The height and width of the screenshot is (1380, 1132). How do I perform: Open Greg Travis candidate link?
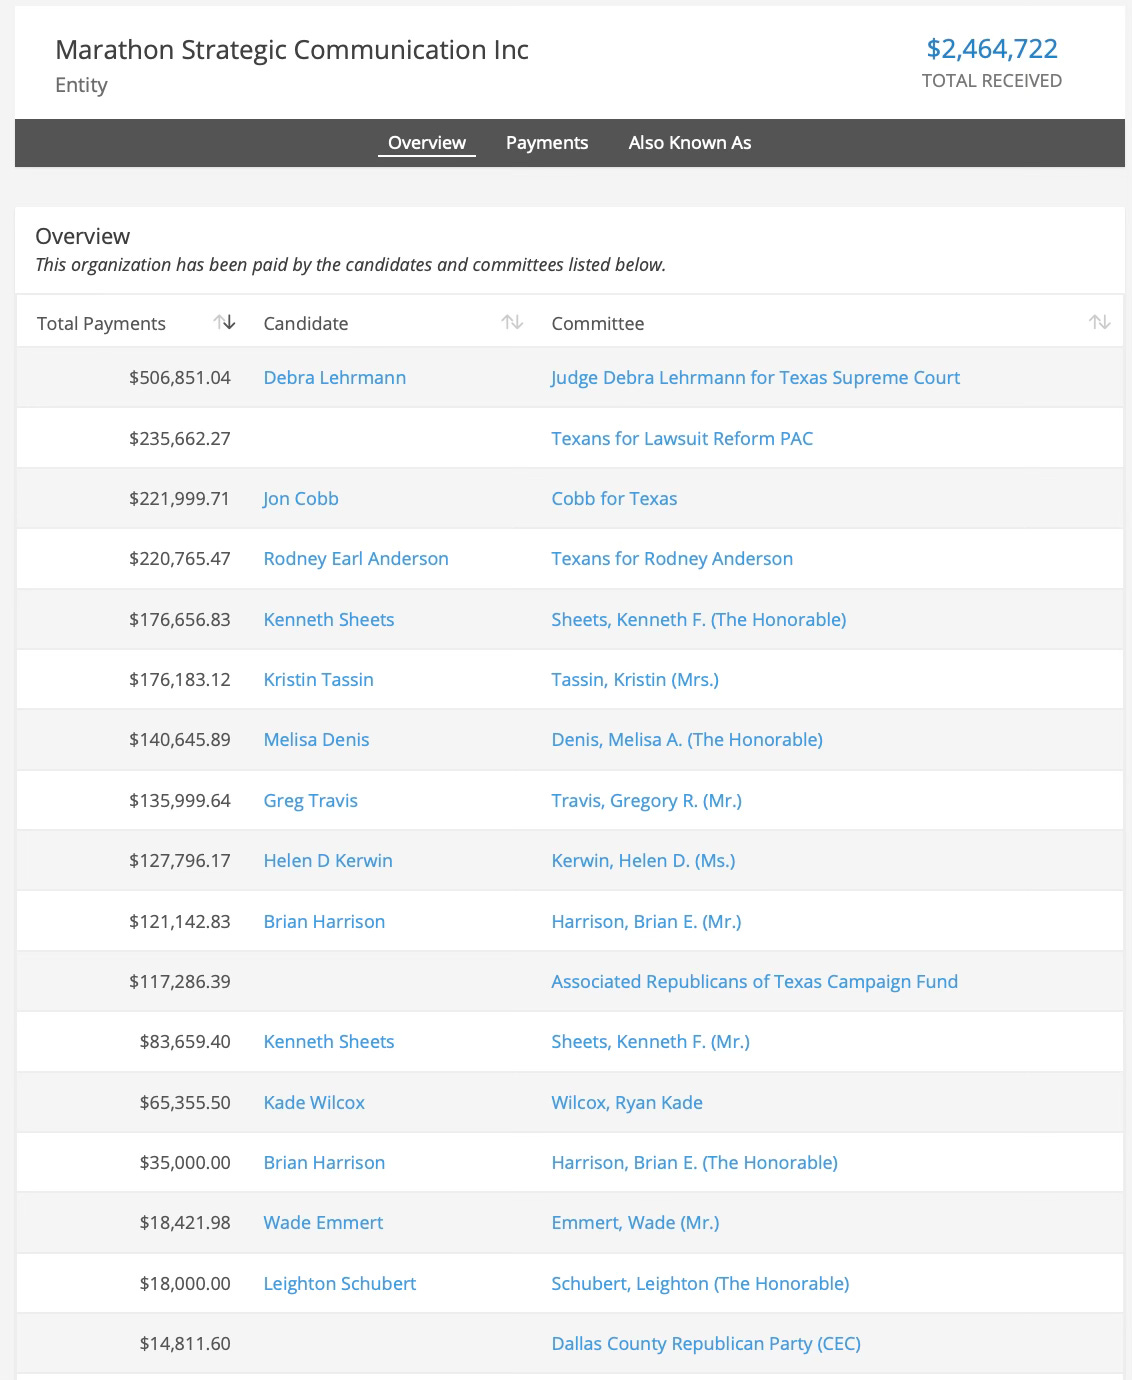point(311,800)
